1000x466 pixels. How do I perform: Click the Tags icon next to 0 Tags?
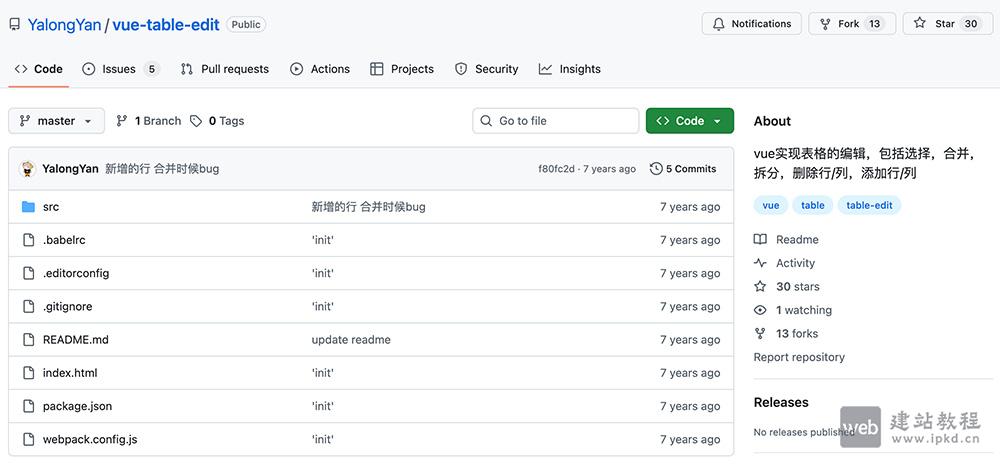point(196,121)
